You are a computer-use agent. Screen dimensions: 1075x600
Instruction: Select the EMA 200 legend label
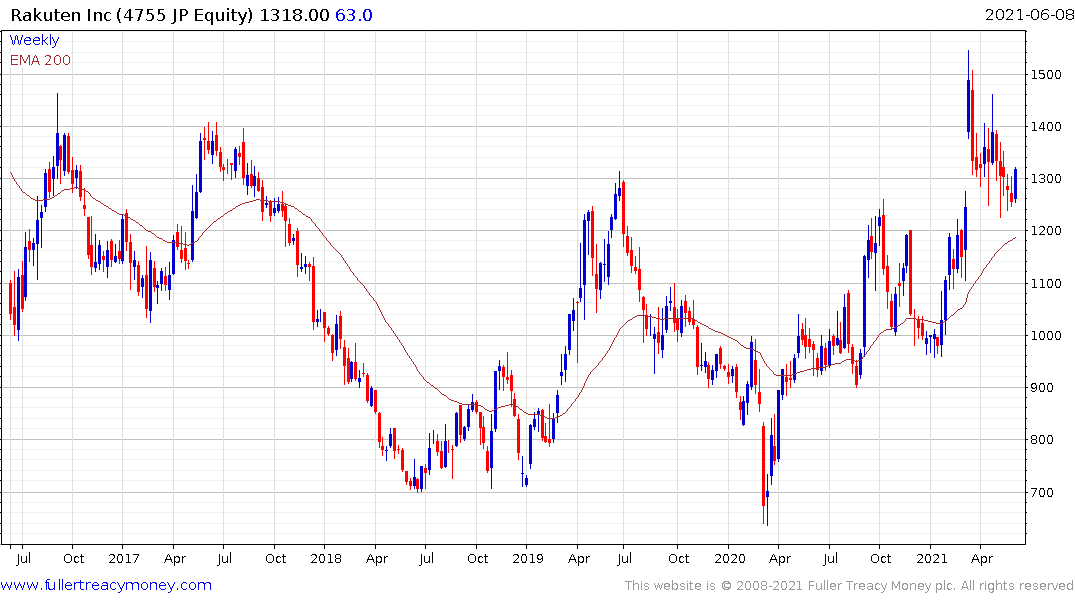40,60
